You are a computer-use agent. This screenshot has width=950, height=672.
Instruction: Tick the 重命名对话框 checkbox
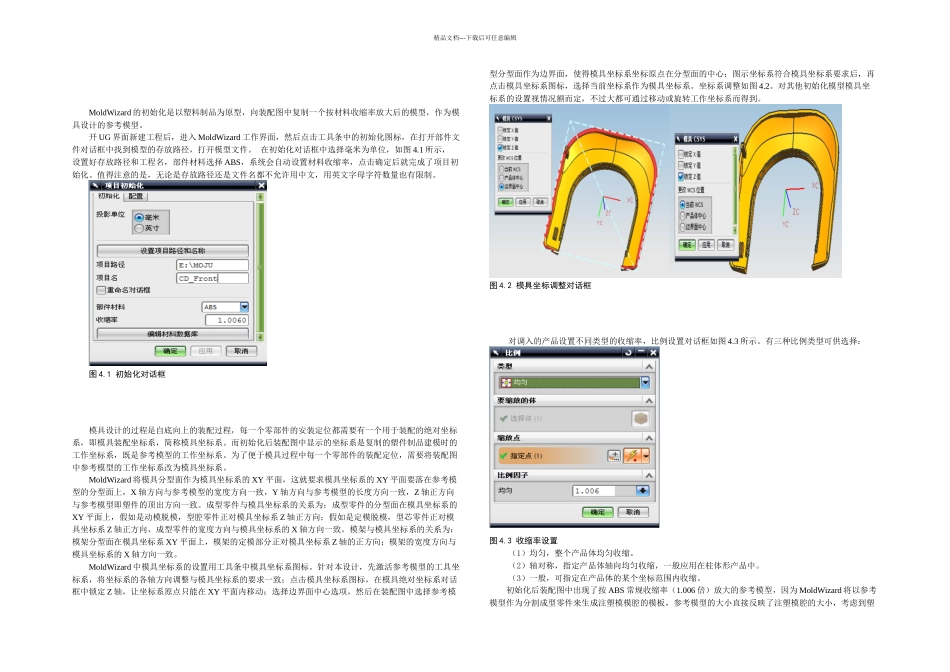101,290
